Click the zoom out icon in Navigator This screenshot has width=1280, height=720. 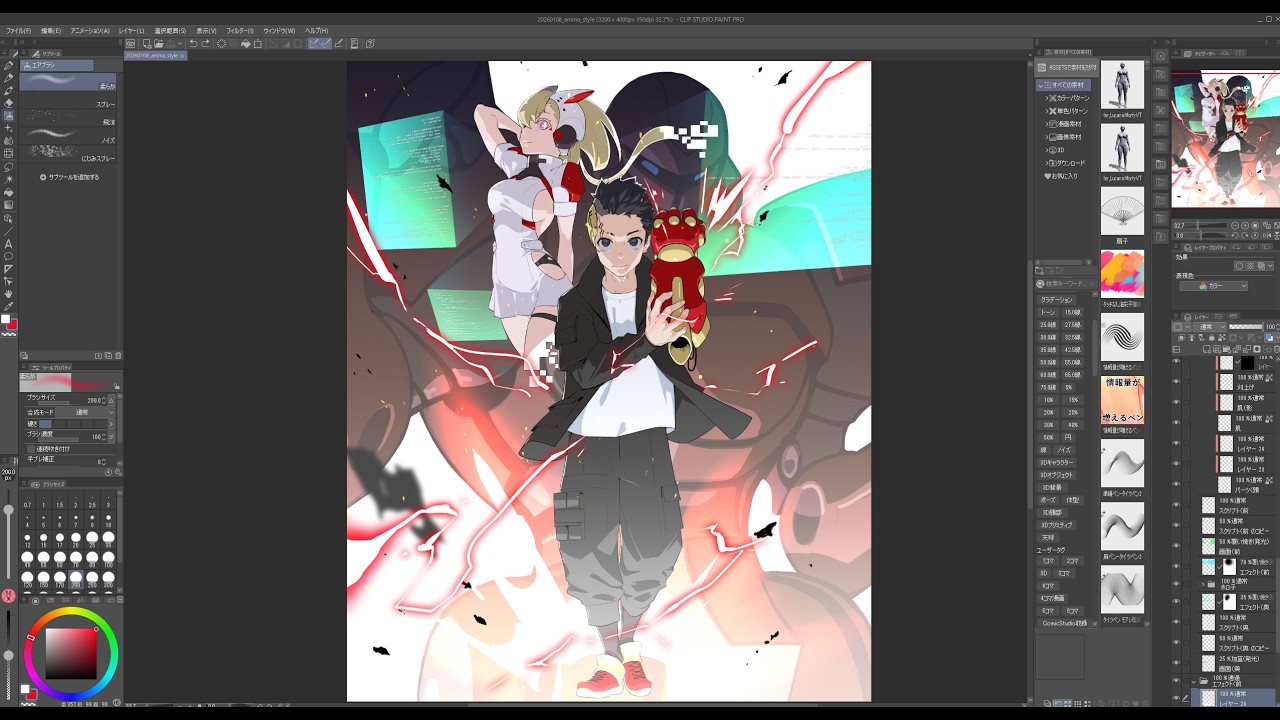[1236, 226]
